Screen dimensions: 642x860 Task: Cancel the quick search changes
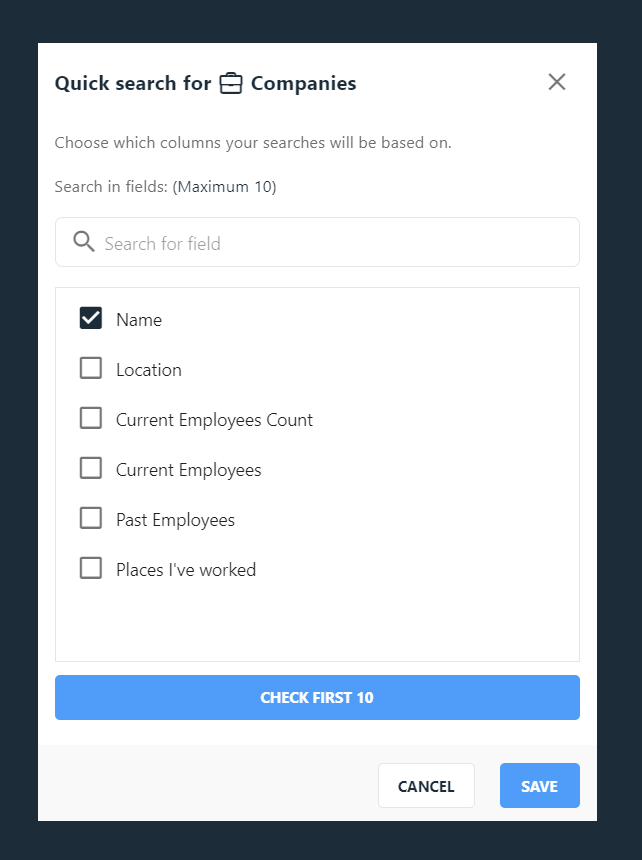[x=426, y=785]
